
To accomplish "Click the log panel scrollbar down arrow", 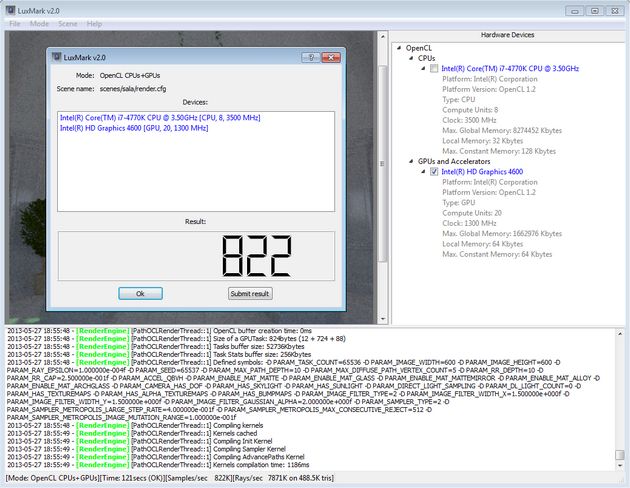I will point(620,466).
